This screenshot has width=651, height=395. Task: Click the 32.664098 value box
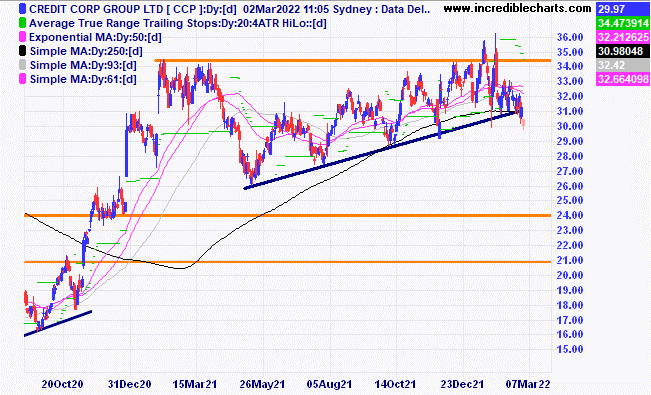623,79
